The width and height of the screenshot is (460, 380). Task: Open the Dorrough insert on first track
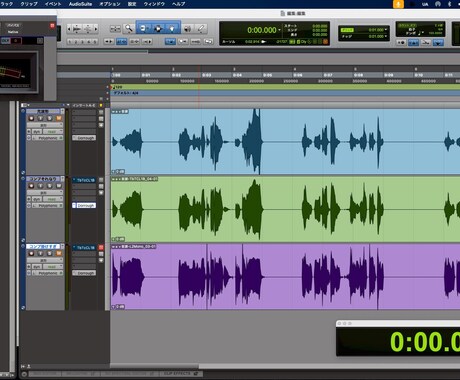tap(84, 138)
